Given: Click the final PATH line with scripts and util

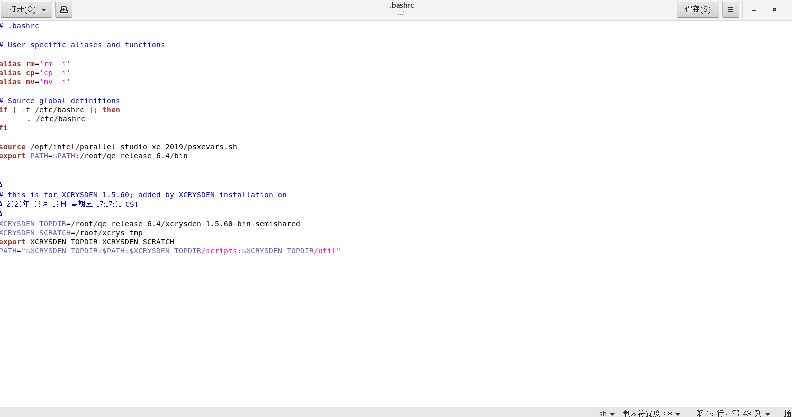Looking at the screenshot, I should (171, 251).
